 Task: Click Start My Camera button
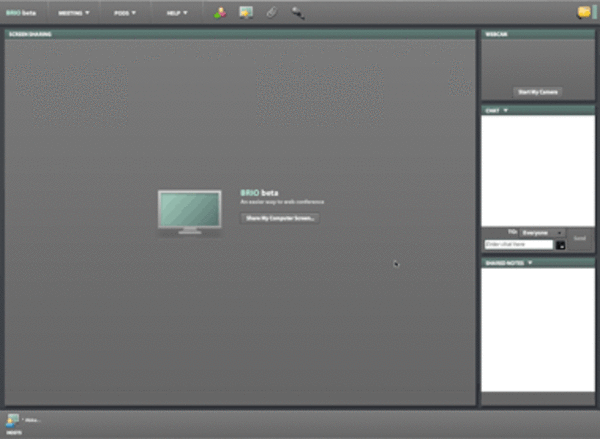tap(538, 92)
